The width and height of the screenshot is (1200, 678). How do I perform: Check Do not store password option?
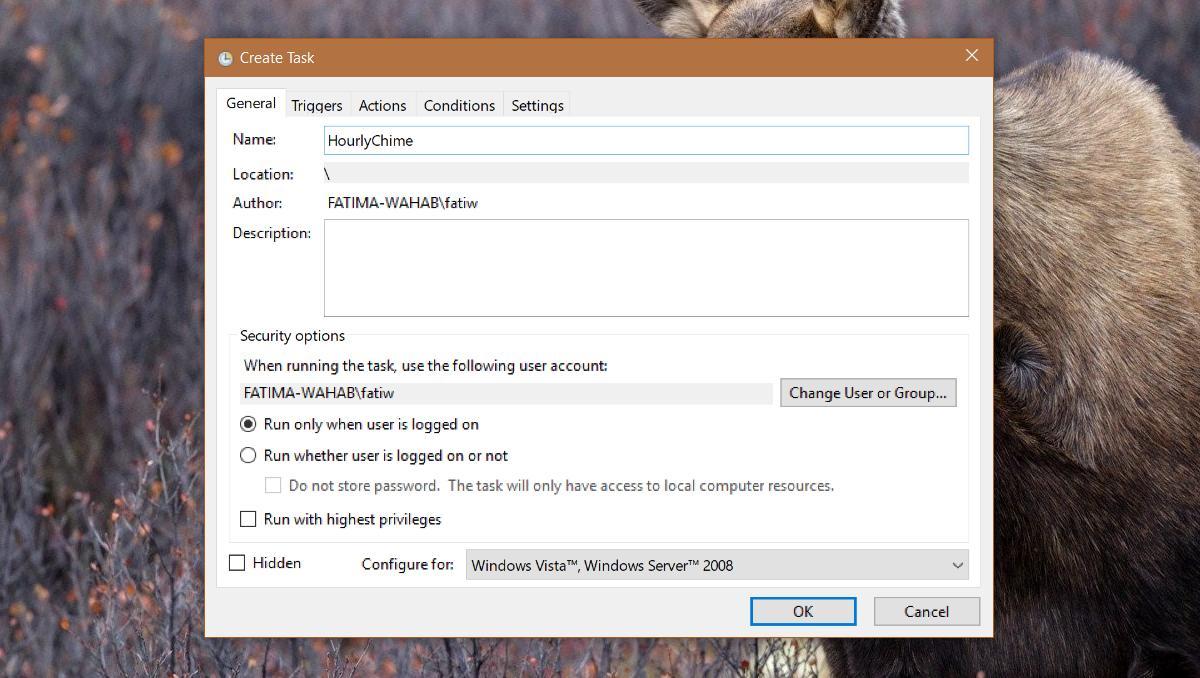[x=273, y=485]
